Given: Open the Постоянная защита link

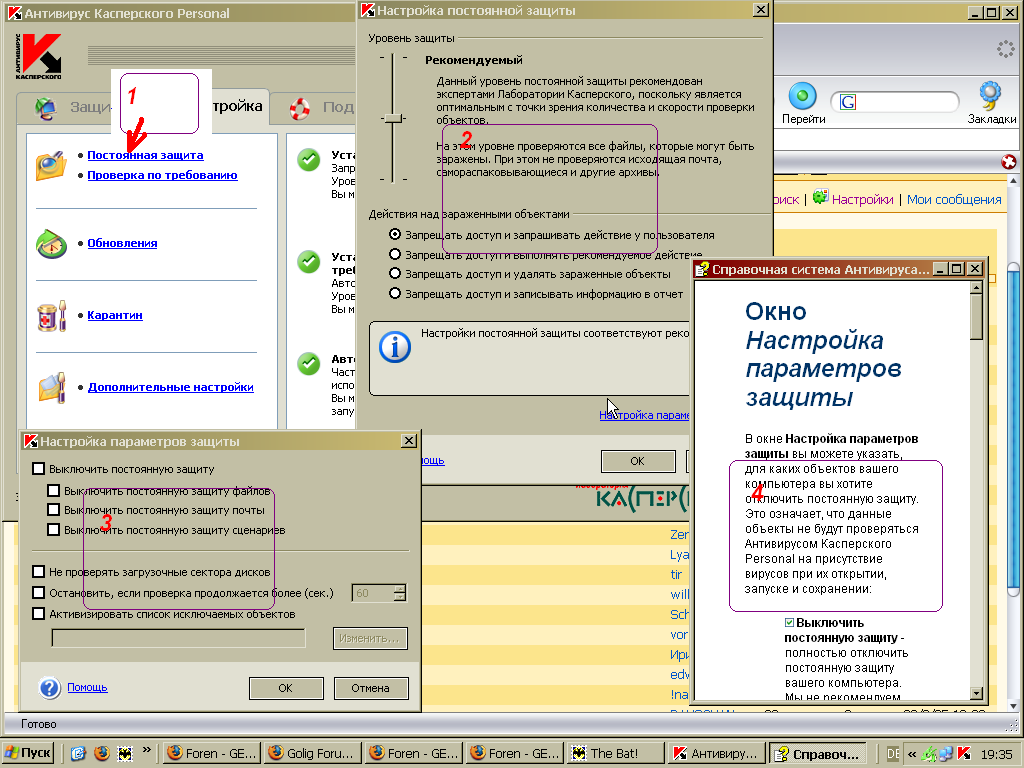Looking at the screenshot, I should tap(145, 155).
